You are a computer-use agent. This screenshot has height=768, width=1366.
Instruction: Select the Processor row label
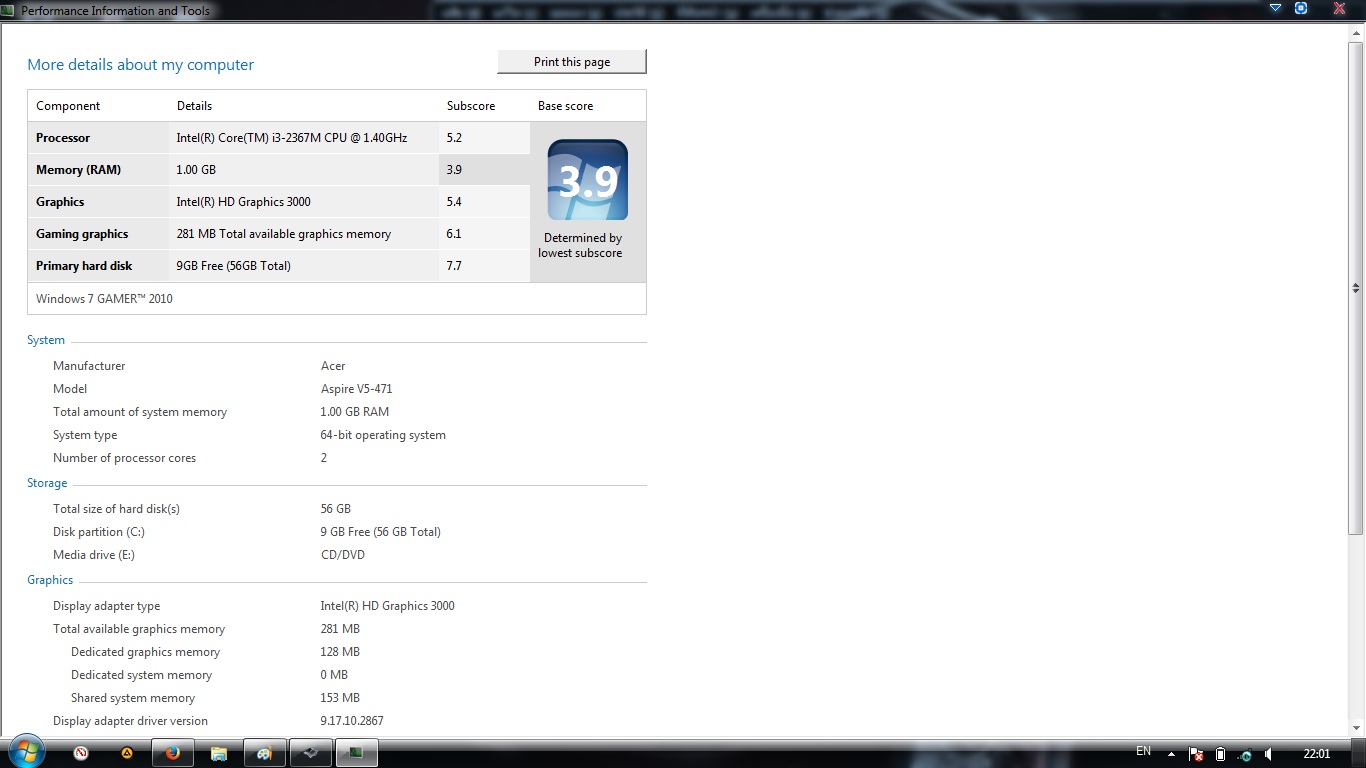pyautogui.click(x=63, y=138)
